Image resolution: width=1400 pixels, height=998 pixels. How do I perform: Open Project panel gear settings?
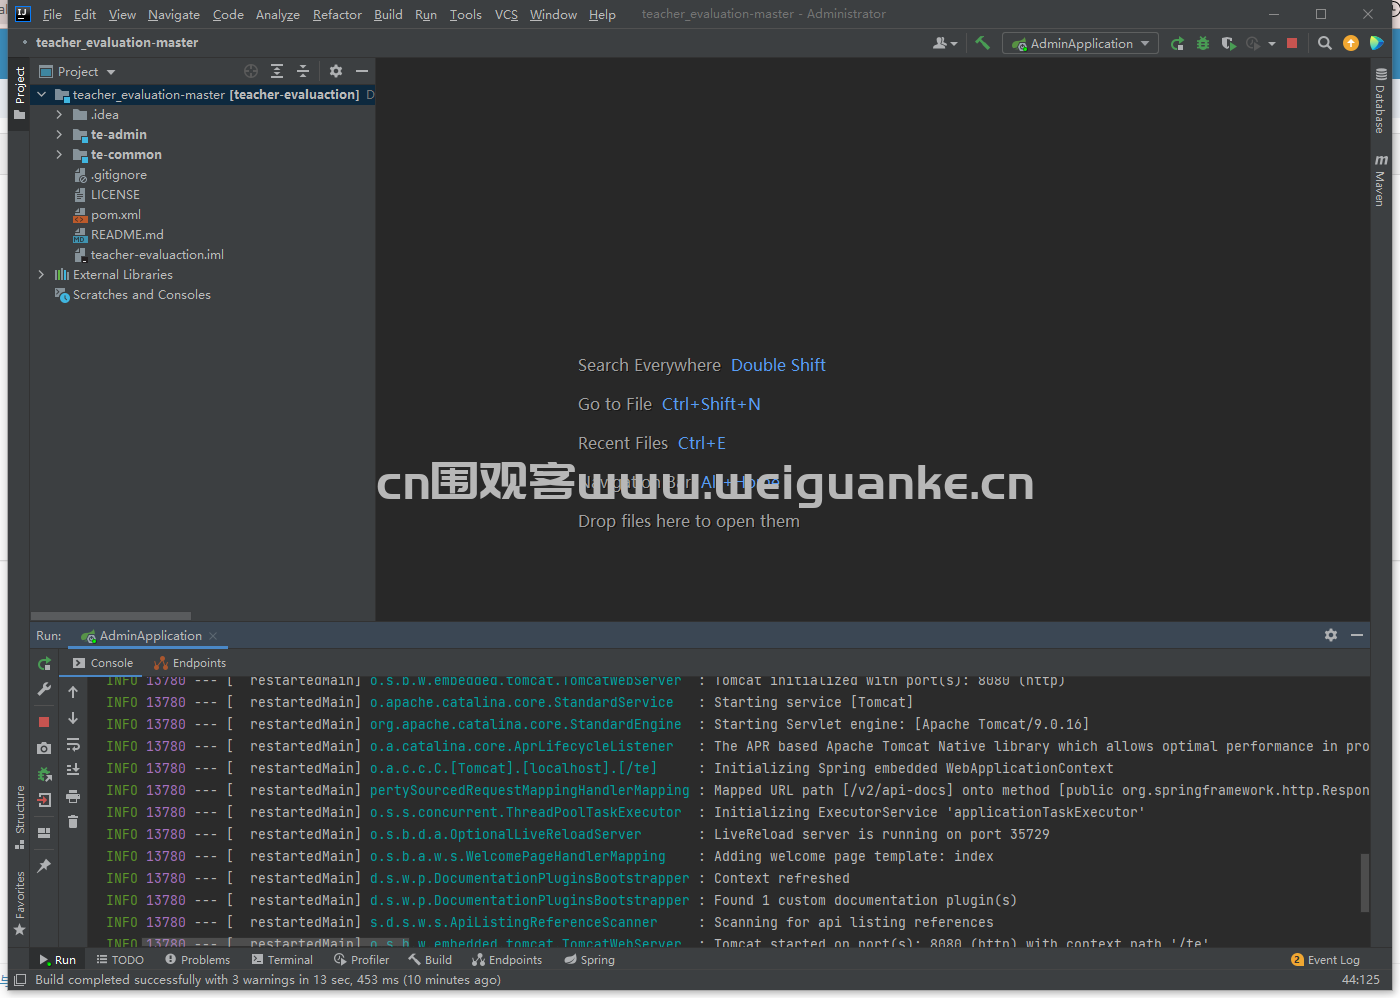336,71
